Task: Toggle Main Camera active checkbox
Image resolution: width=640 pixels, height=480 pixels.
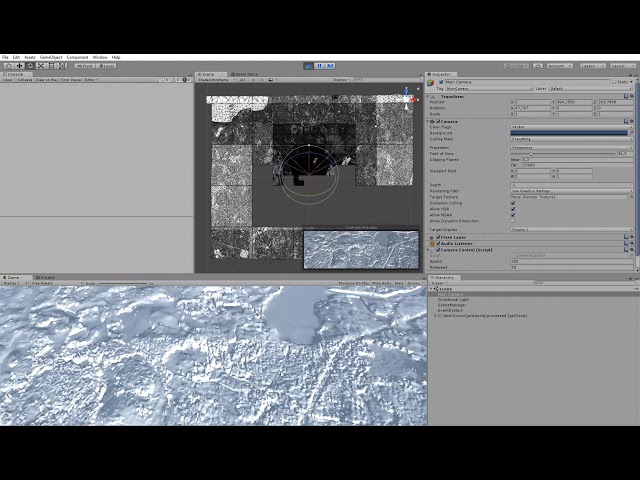Action: tap(441, 82)
